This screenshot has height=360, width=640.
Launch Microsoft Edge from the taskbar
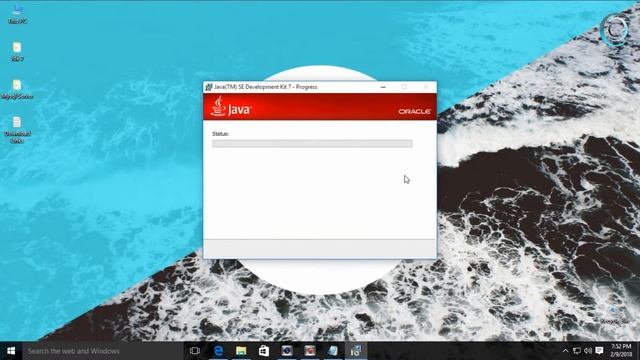coord(218,351)
